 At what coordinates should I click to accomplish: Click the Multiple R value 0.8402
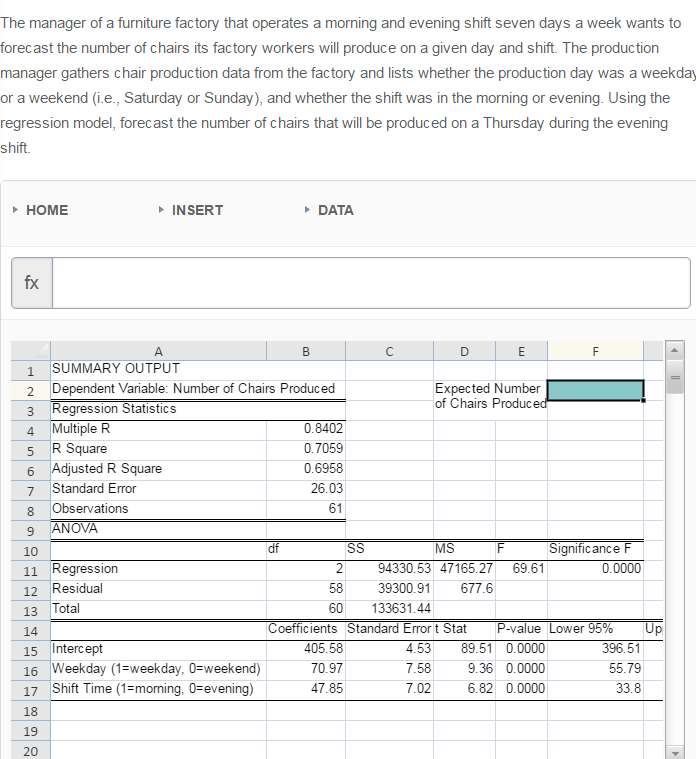(306, 428)
